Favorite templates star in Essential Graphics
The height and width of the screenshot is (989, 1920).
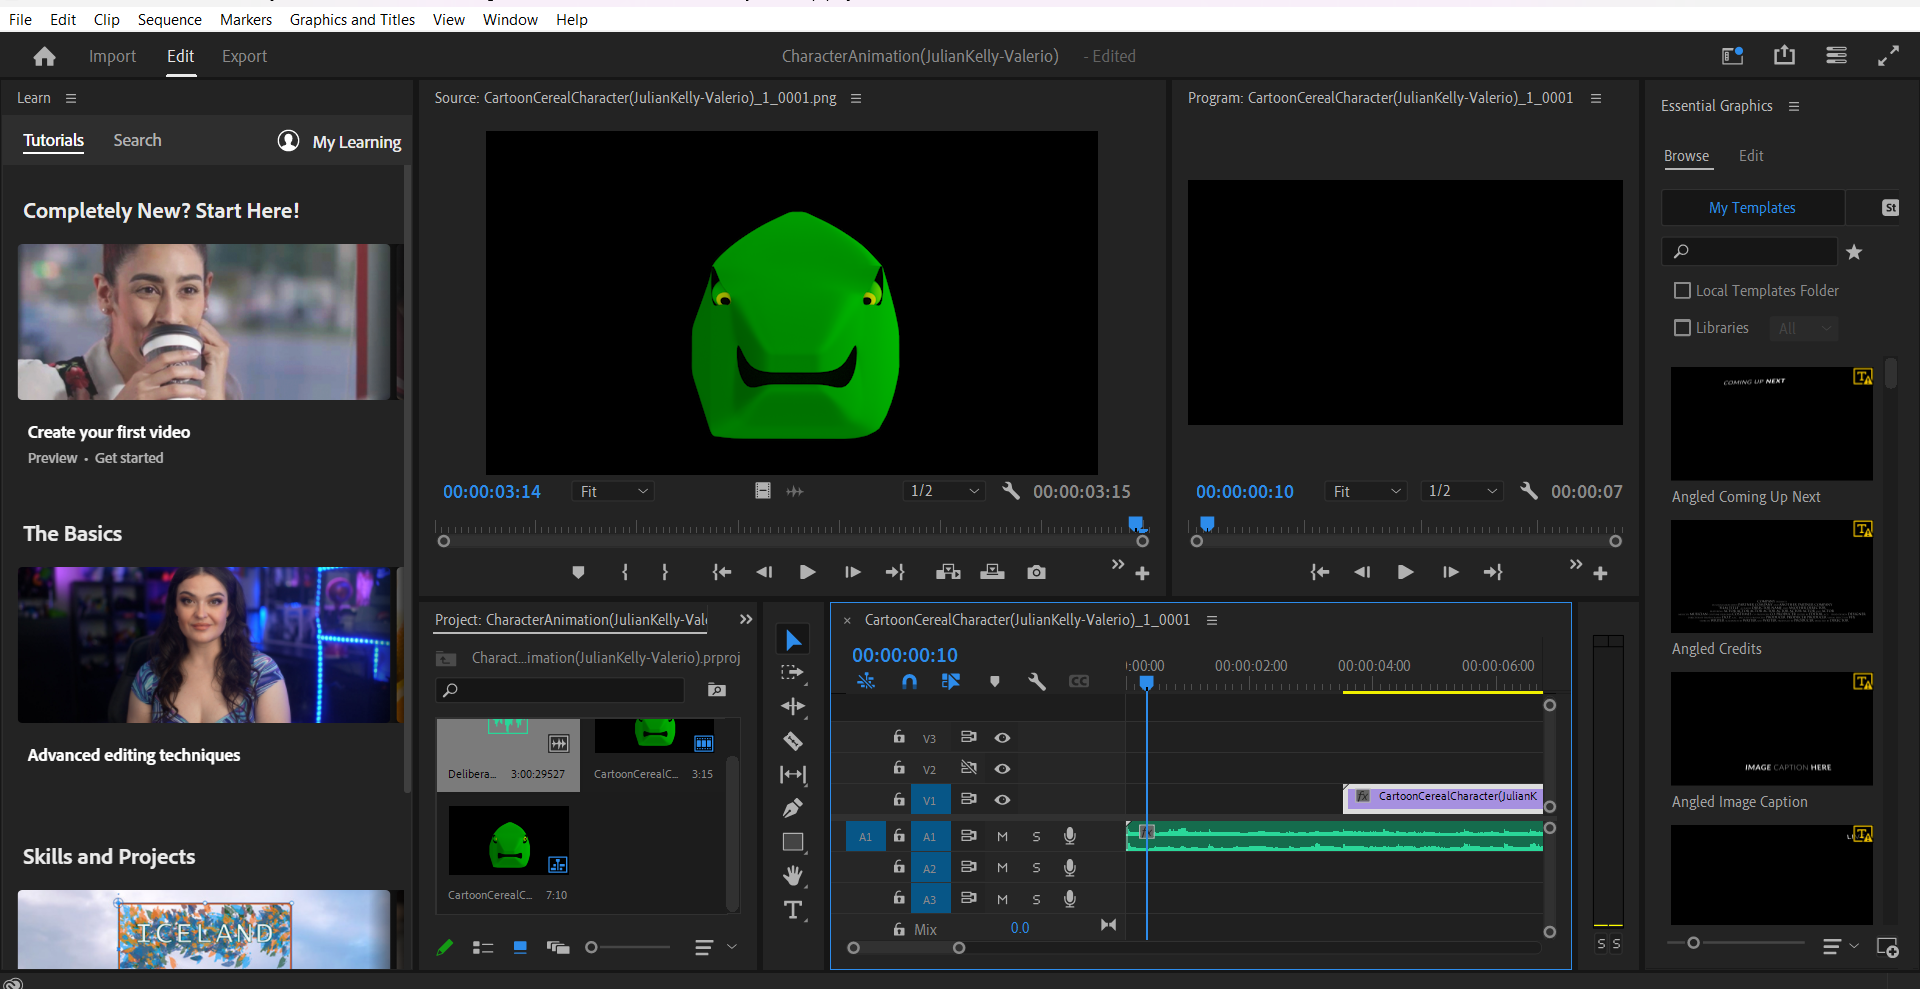(1854, 252)
